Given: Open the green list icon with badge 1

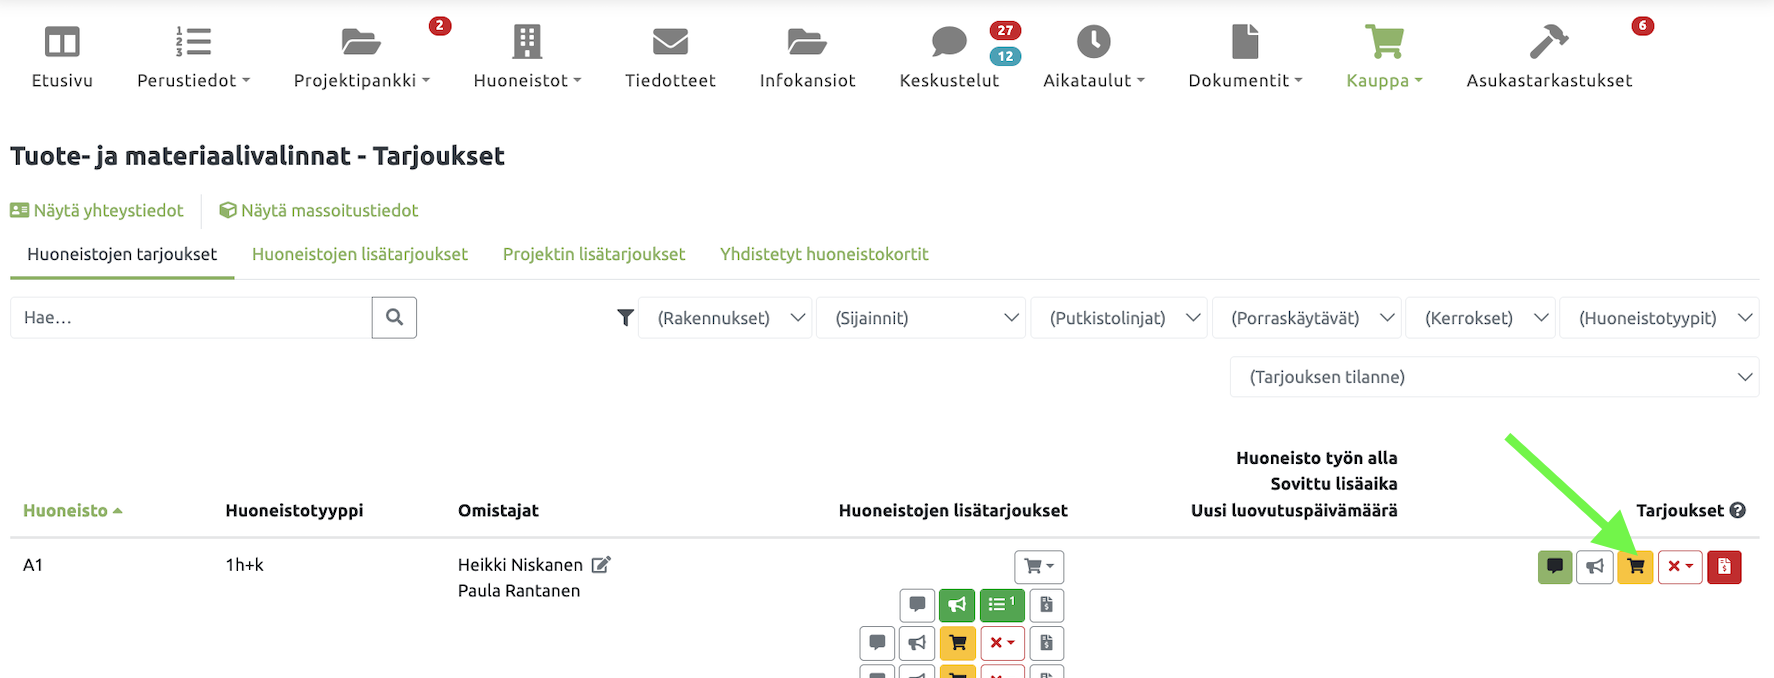Looking at the screenshot, I should tap(1001, 605).
